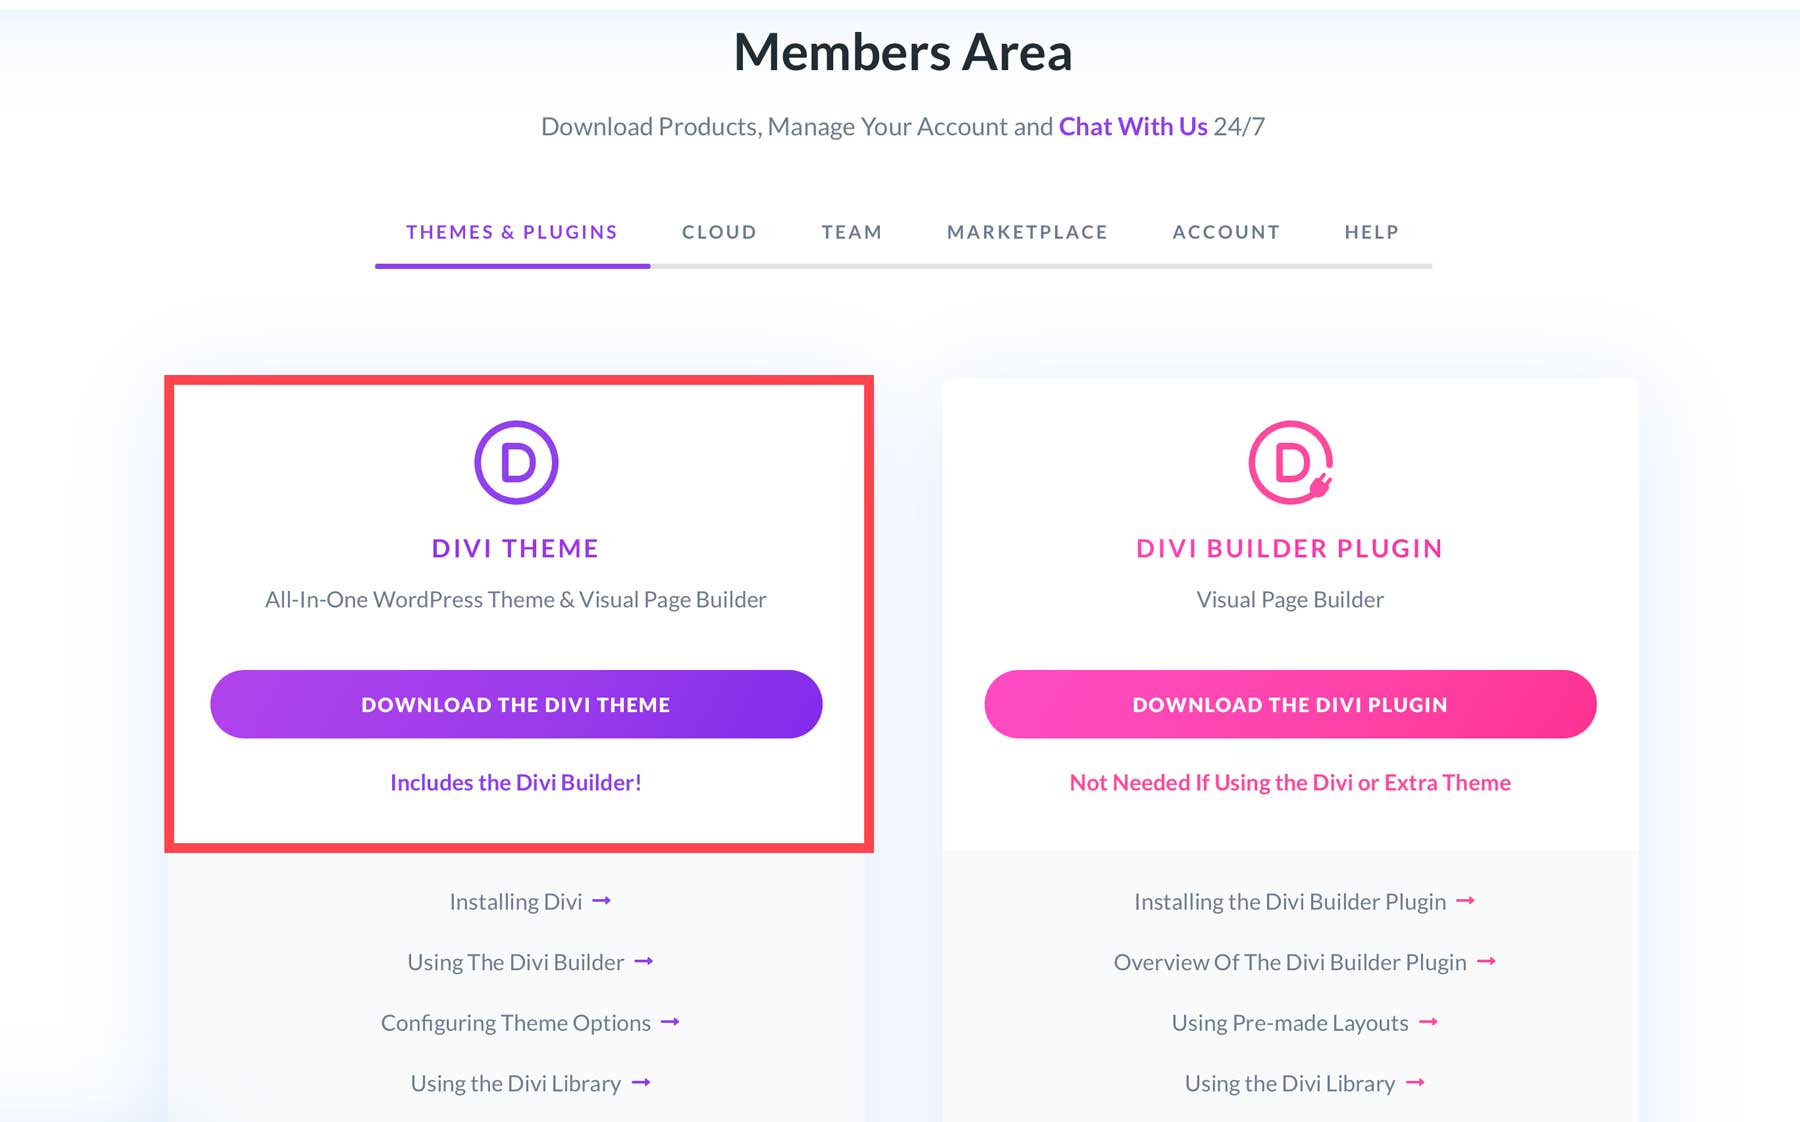Screen dimensions: 1800x1122
Task: Open Using Pre-made Layouts link
Action: (x=1304, y=1023)
